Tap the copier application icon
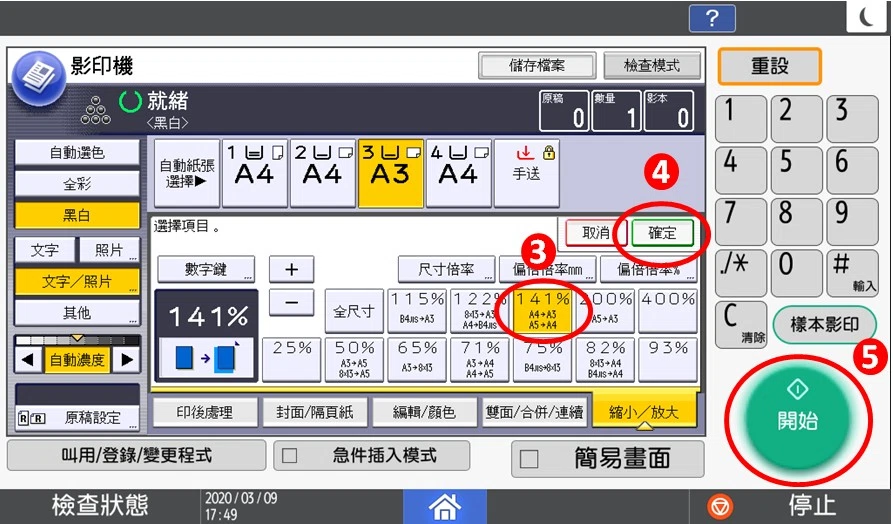Viewport: 893px width, 524px height. click(x=39, y=79)
